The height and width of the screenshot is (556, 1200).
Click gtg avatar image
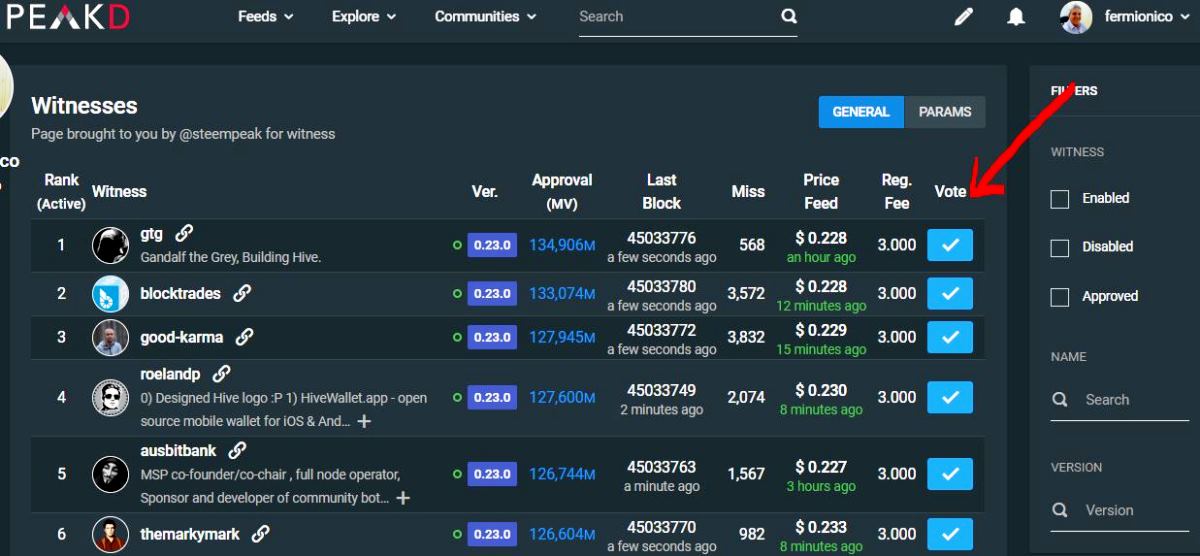(110, 245)
